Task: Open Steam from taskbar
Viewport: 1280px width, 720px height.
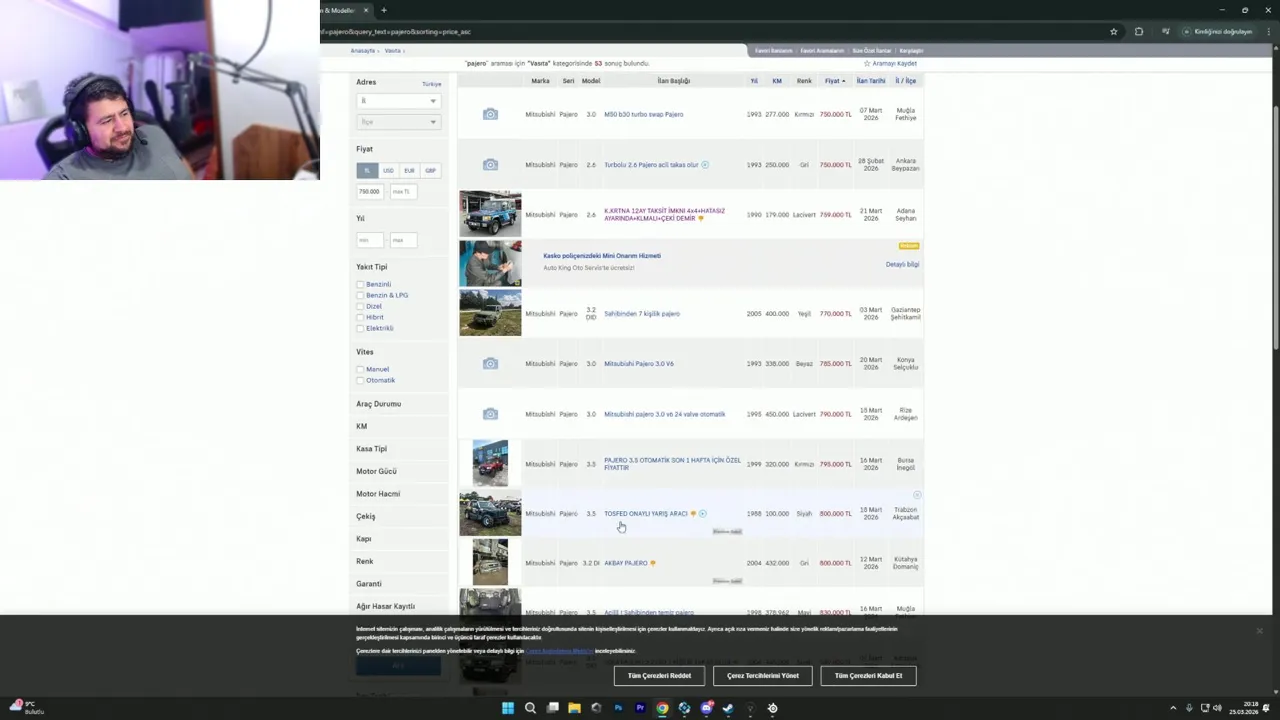Action: (728, 708)
